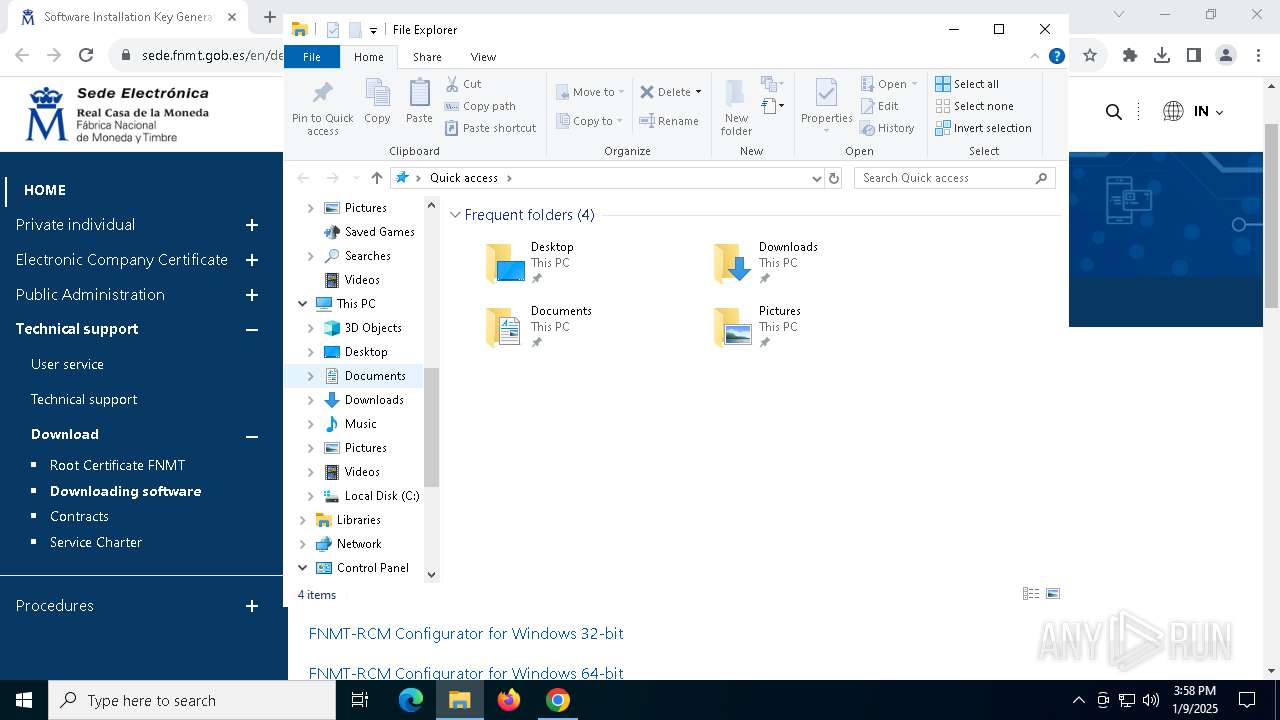The height and width of the screenshot is (720, 1280).
Task: Click the Paste ribbon icon
Action: pyautogui.click(x=419, y=102)
